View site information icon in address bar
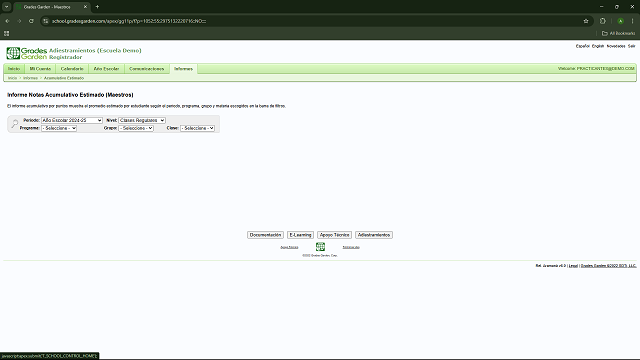Image resolution: width=640 pixels, height=360 pixels. tap(46, 21)
